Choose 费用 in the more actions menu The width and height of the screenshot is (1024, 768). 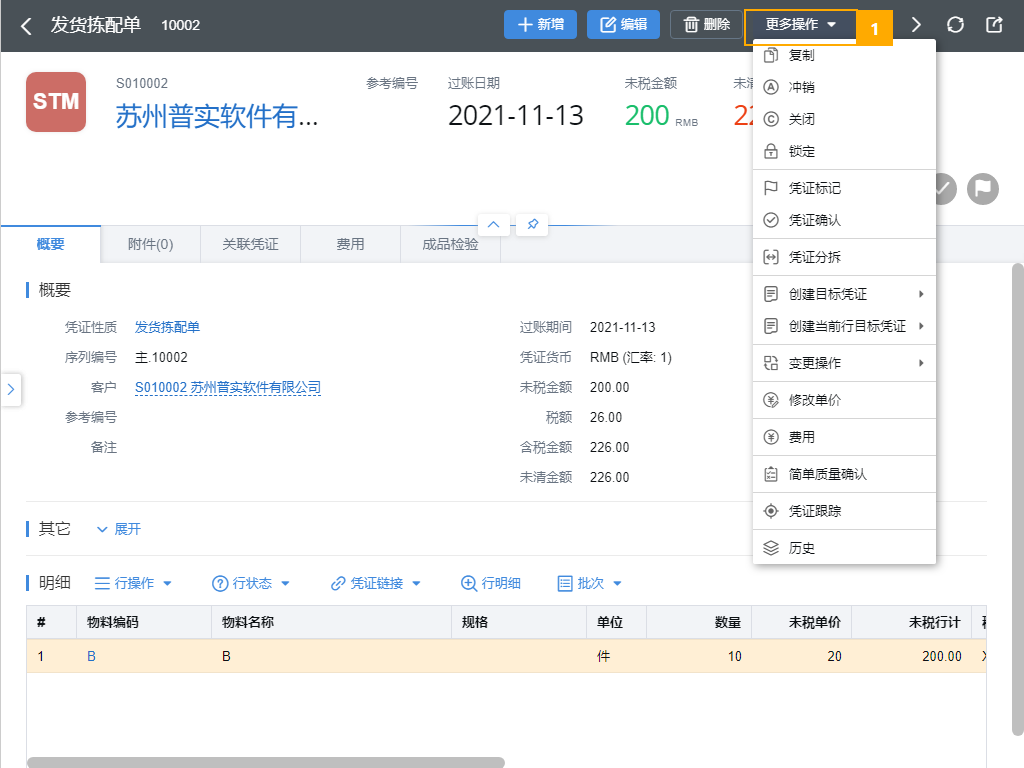[844, 438]
